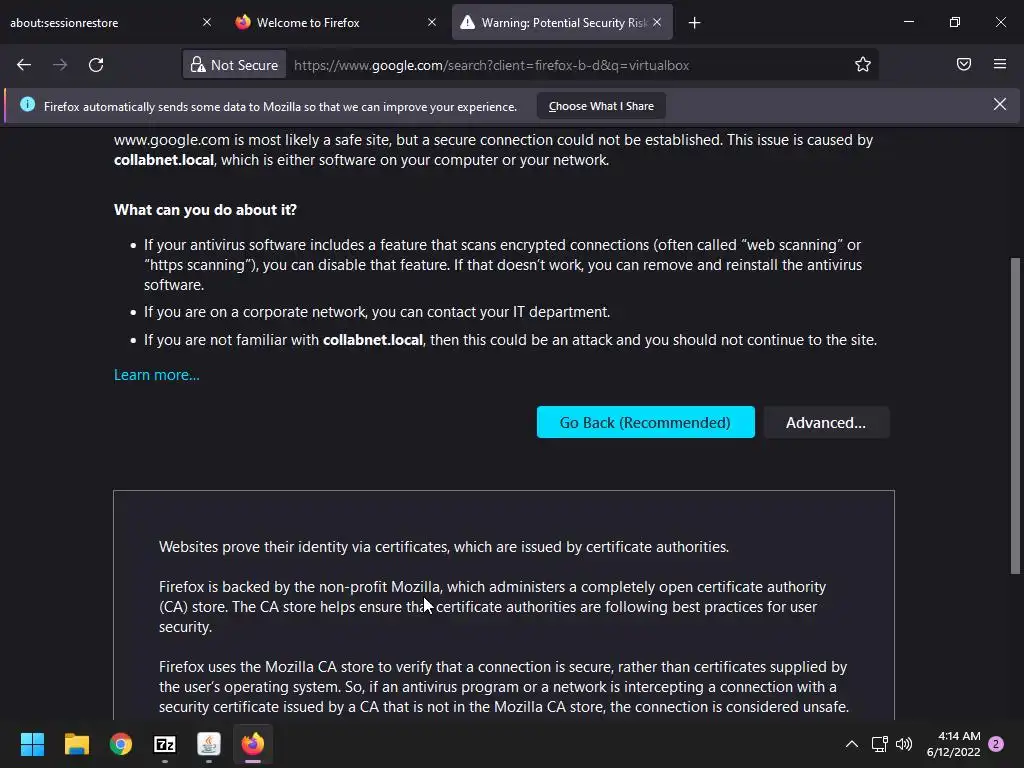Bookmark this page with the star
Screen dimensions: 1024x768
click(863, 65)
